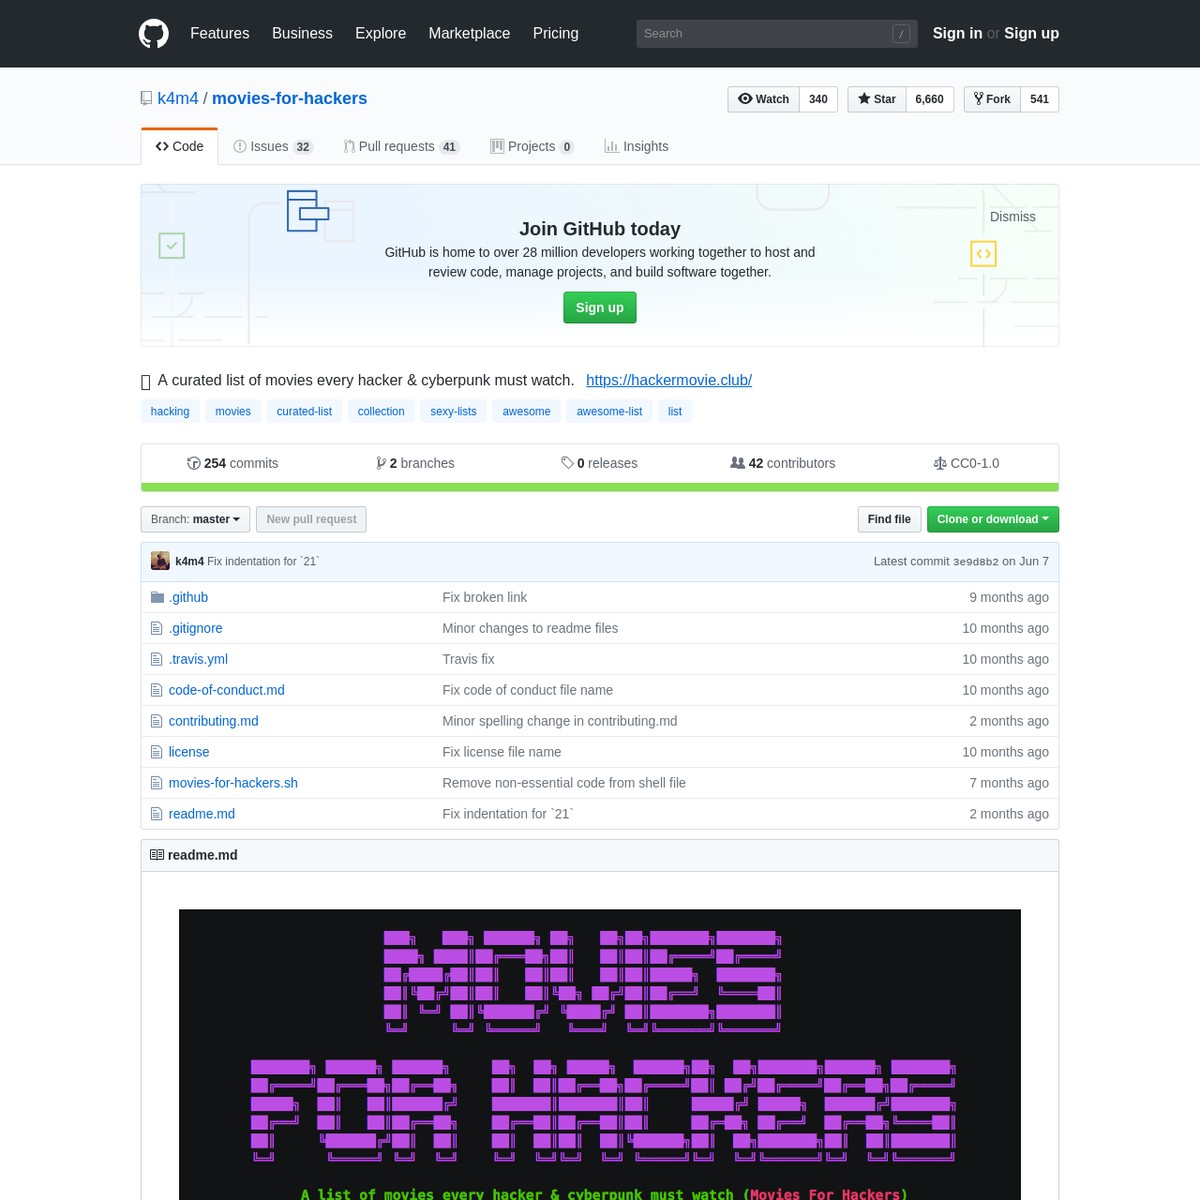Open the 3e9d8b2 commit hash

975,562
